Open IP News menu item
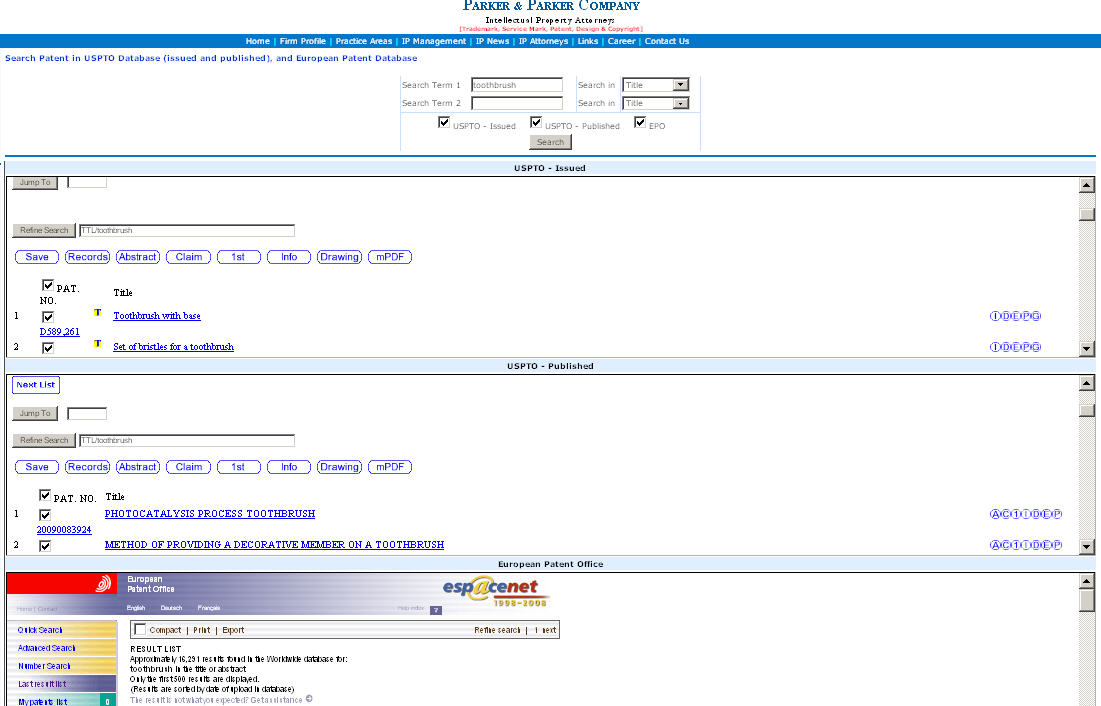The height and width of the screenshot is (706, 1101). [492, 41]
